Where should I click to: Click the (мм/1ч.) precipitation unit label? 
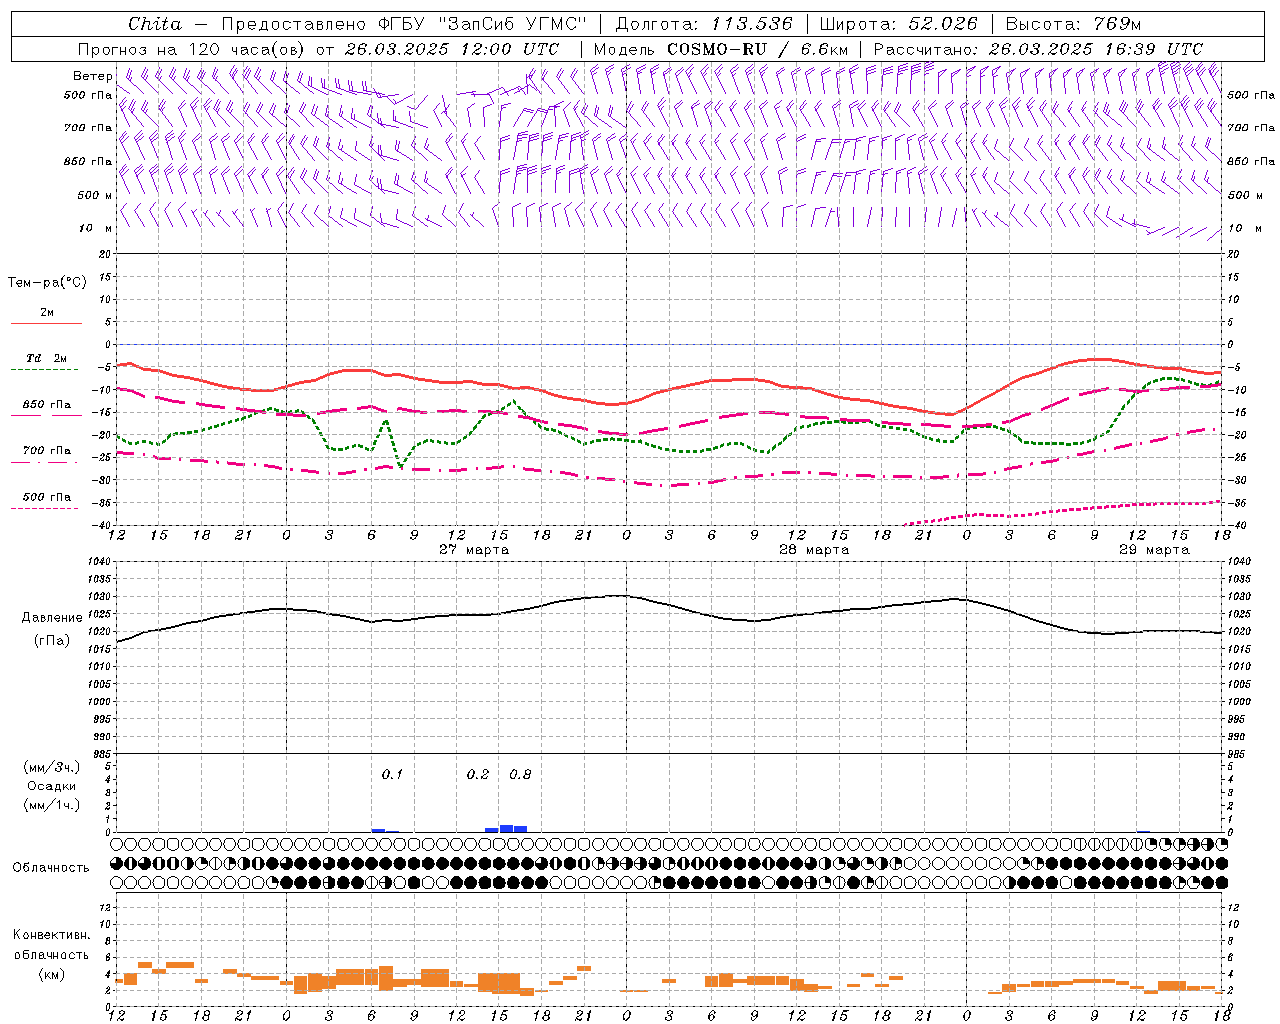coord(52,805)
